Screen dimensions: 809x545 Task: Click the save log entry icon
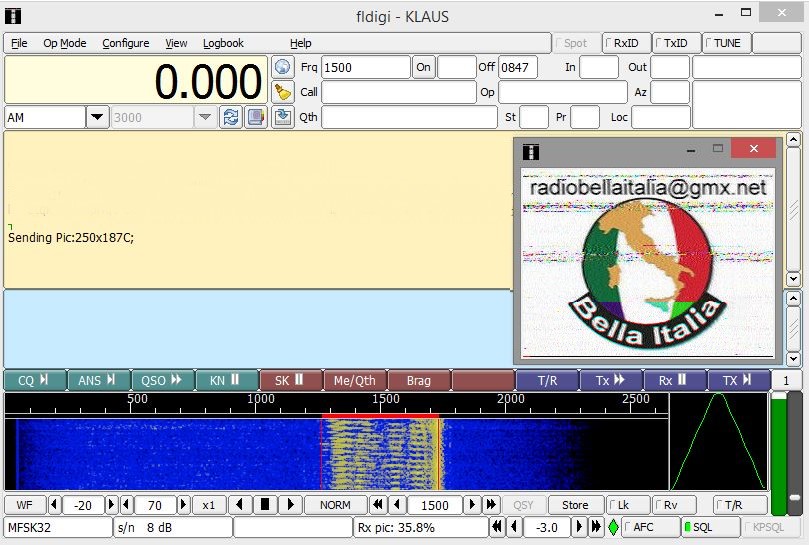[282, 117]
